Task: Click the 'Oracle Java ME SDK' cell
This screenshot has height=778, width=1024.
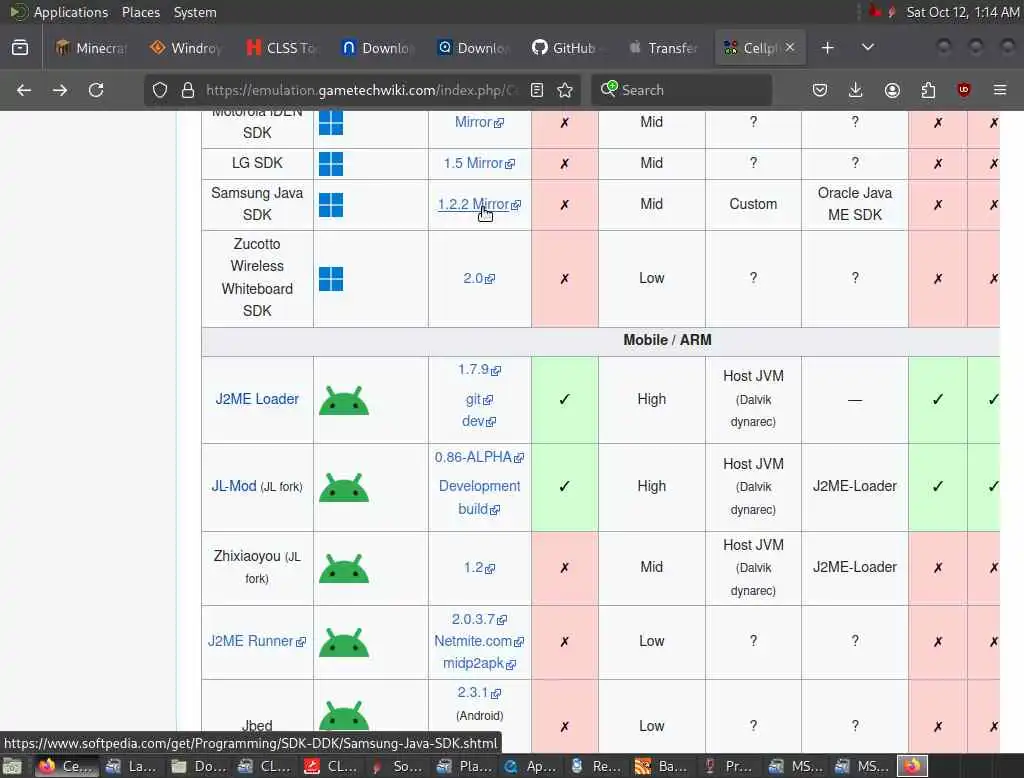Action: point(855,204)
